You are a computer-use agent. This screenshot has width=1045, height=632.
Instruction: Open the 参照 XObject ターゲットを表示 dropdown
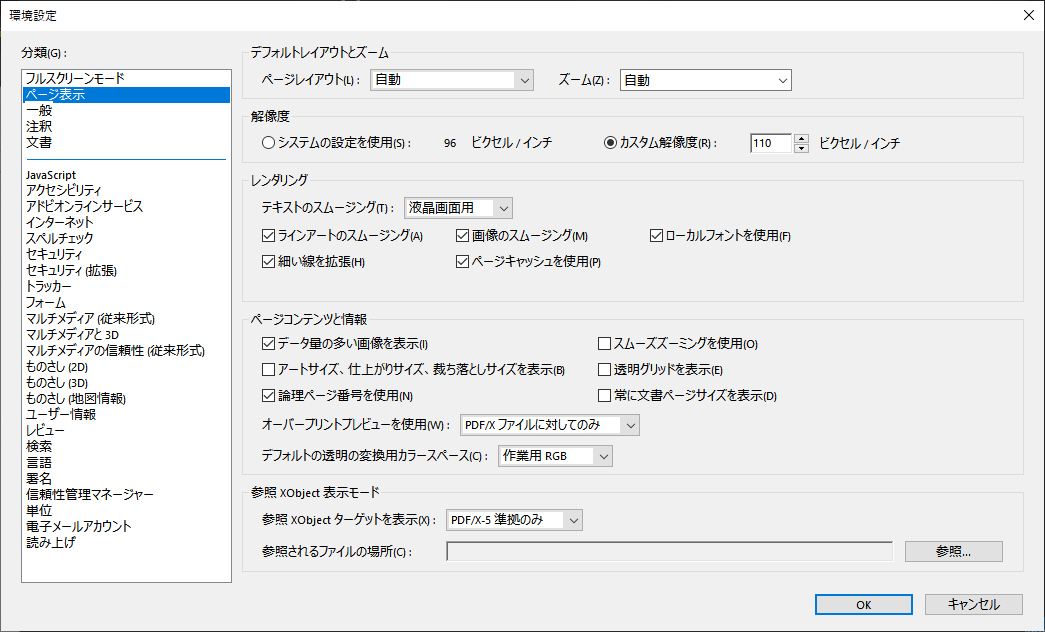[514, 519]
